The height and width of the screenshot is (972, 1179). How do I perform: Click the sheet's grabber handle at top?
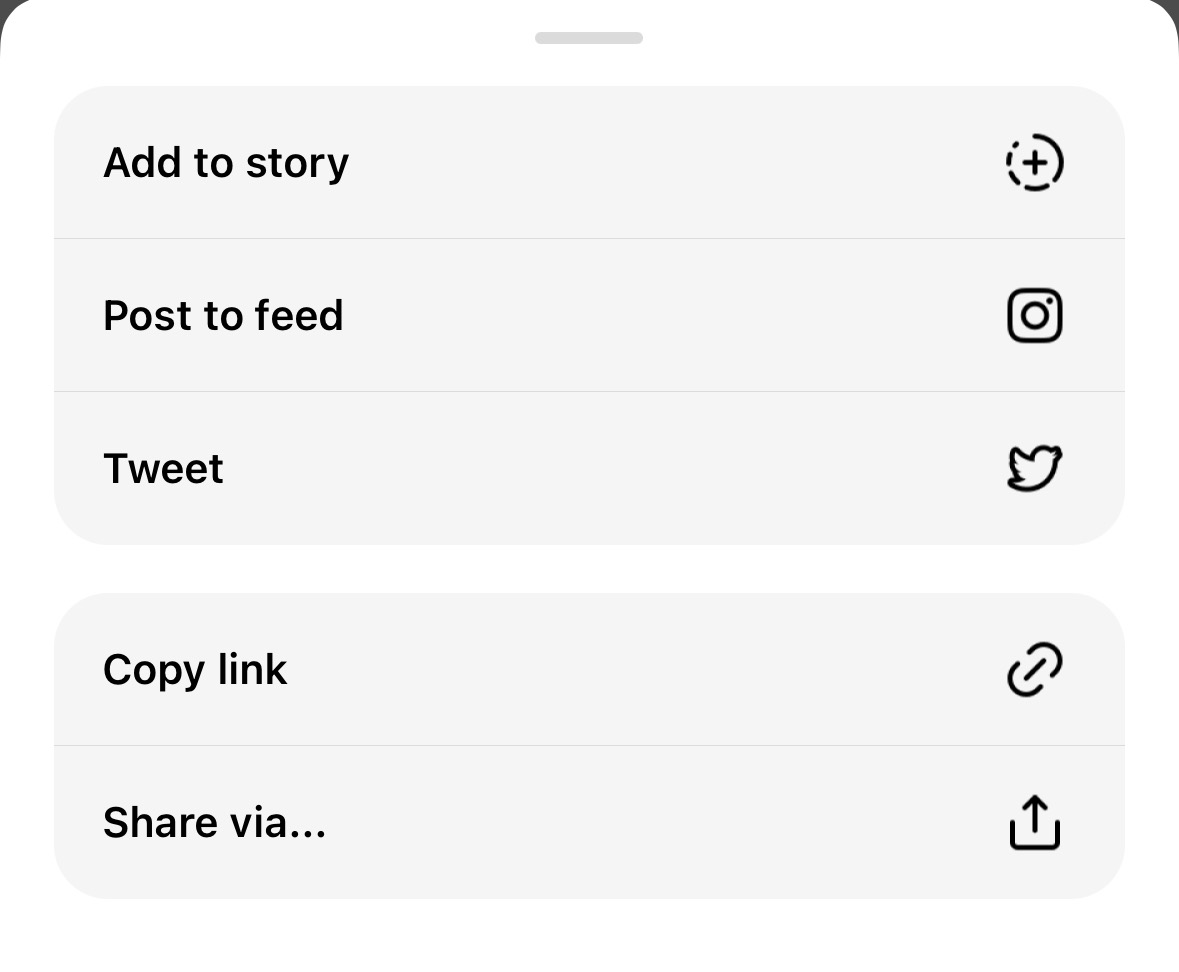[589, 38]
